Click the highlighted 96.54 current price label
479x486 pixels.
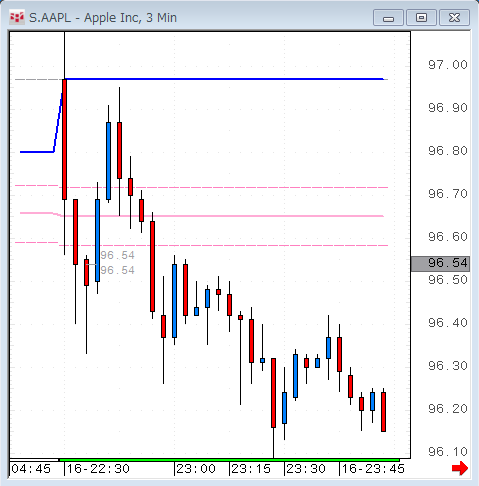click(441, 264)
